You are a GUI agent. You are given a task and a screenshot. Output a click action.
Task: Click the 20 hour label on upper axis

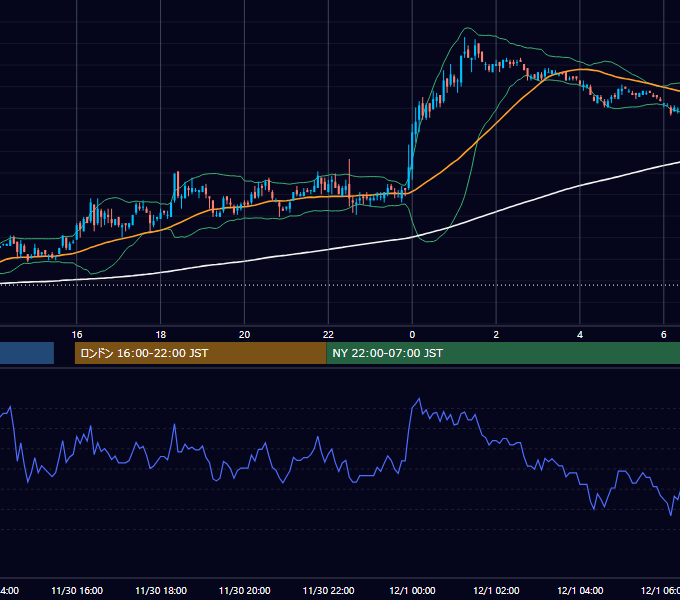coord(245,334)
